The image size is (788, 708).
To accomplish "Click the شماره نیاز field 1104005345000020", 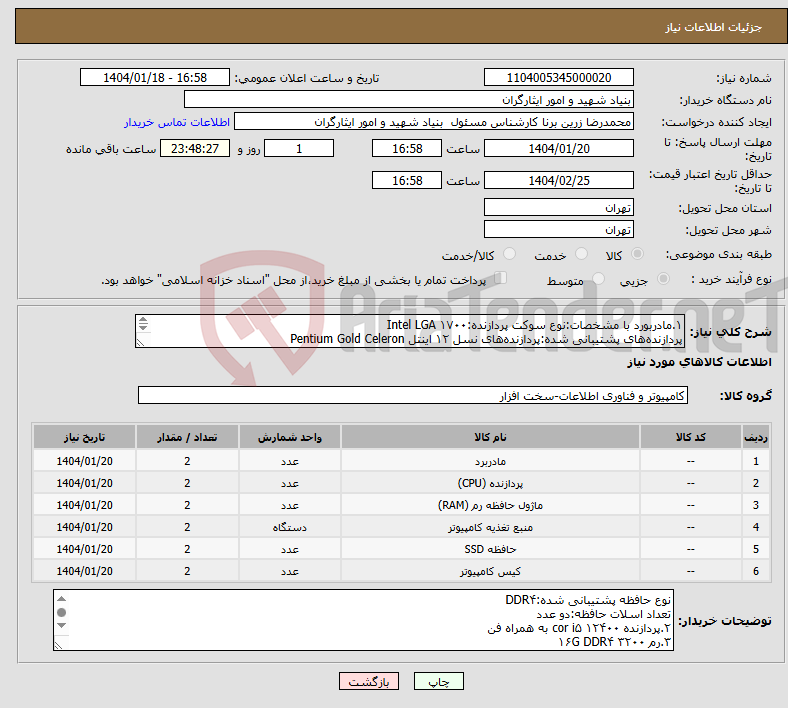I will 558,77.
